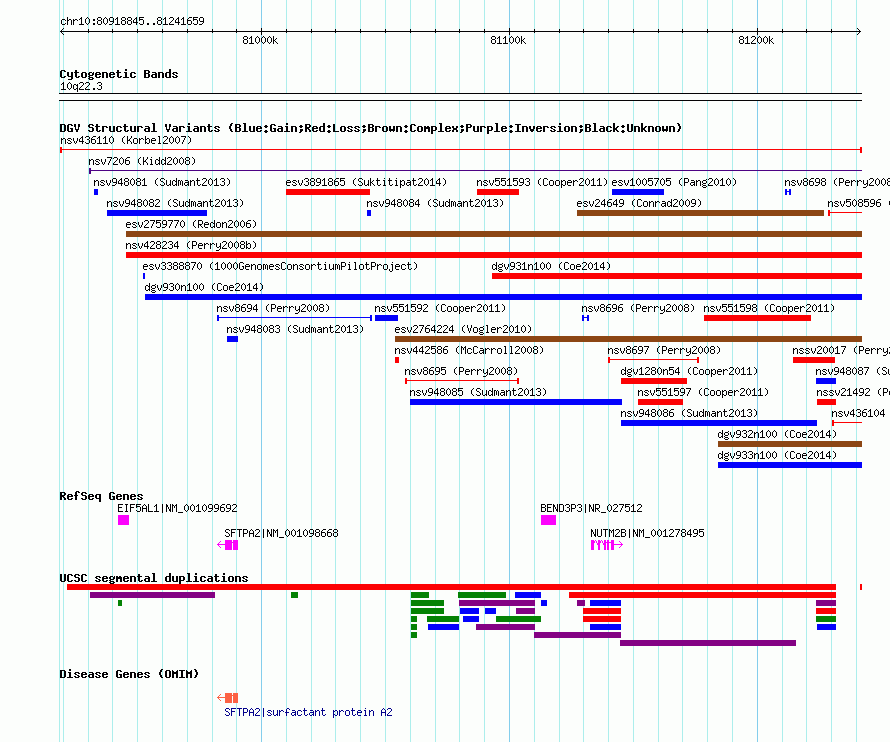Viewport: 890px width, 742px height.
Task: Click nsv551592 (Cooper2011) blue bar
Action: [x=387, y=318]
